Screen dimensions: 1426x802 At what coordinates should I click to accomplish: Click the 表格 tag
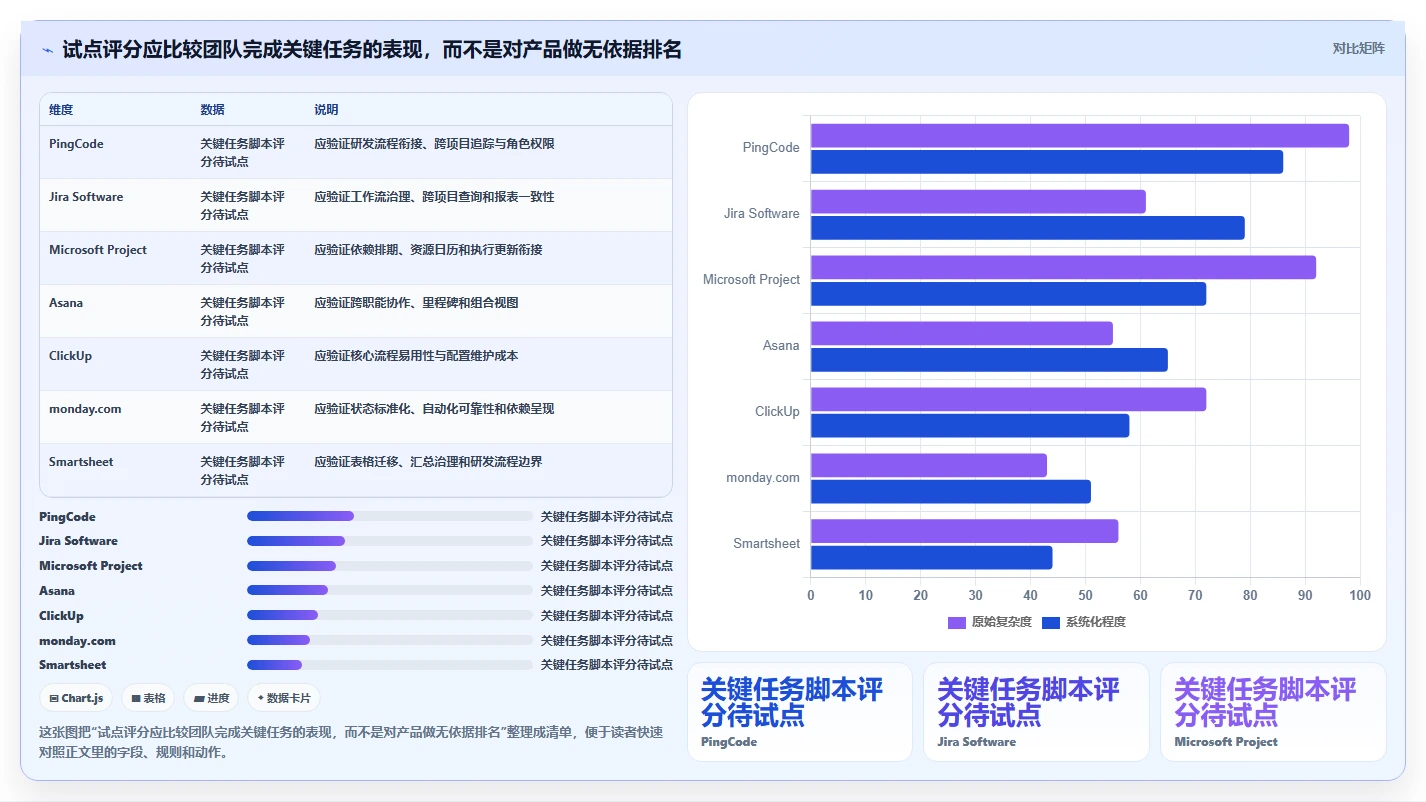click(149, 698)
